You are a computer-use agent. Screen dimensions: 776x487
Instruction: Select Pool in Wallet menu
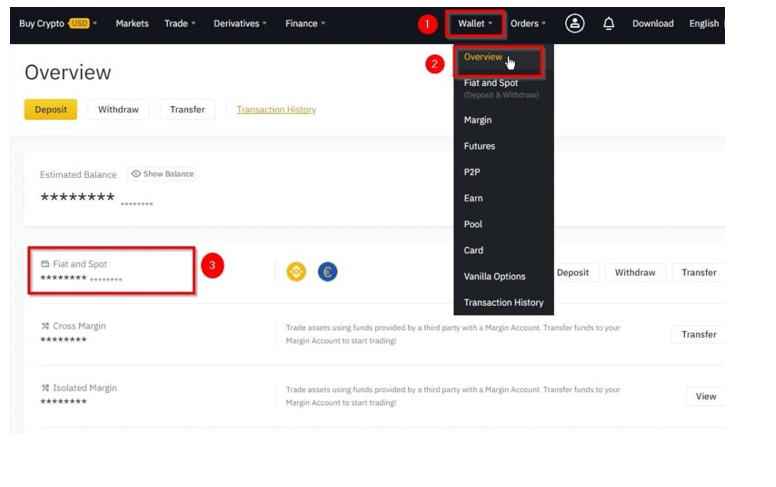[473, 224]
